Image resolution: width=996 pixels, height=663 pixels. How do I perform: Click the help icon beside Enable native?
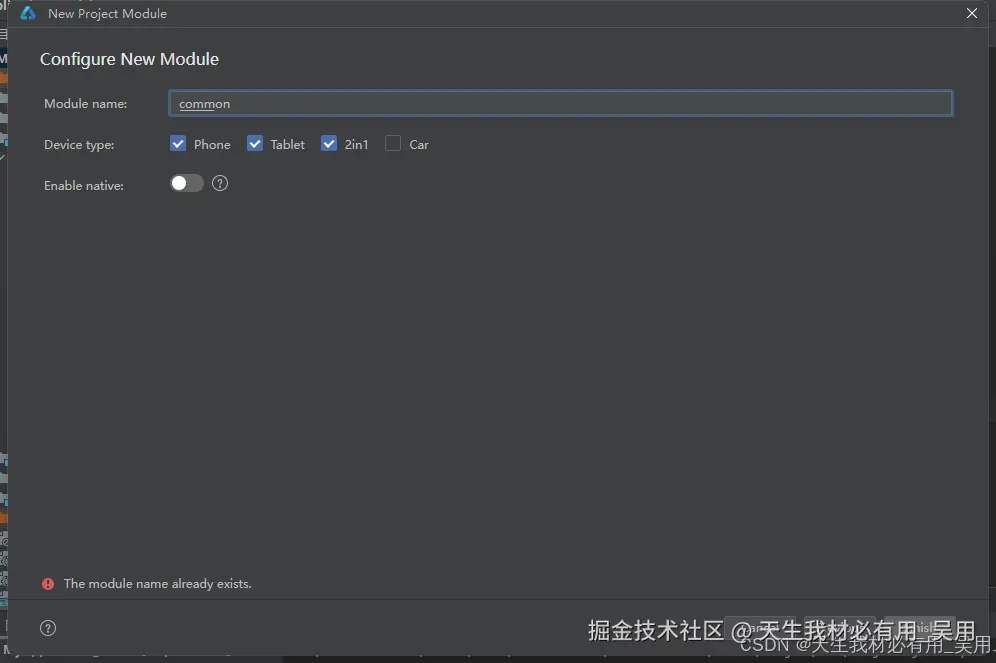click(x=219, y=183)
